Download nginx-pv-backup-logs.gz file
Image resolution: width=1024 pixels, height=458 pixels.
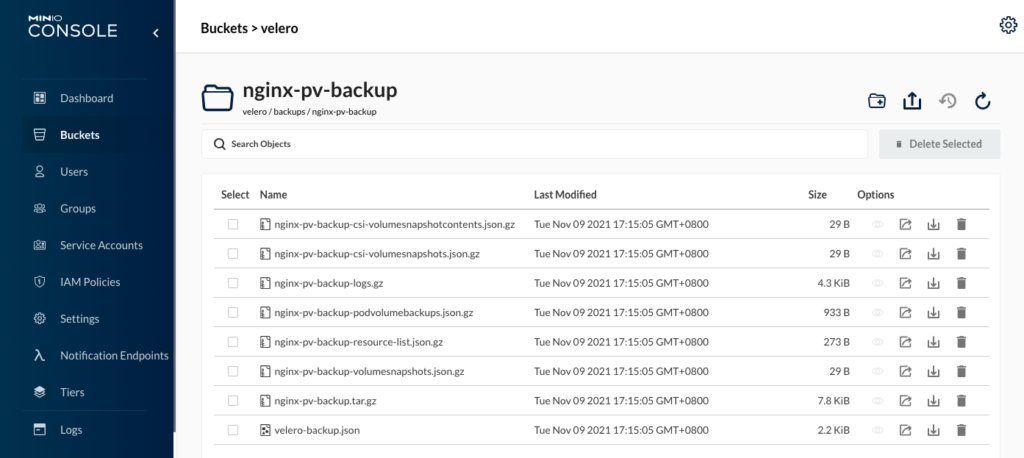(x=933, y=283)
